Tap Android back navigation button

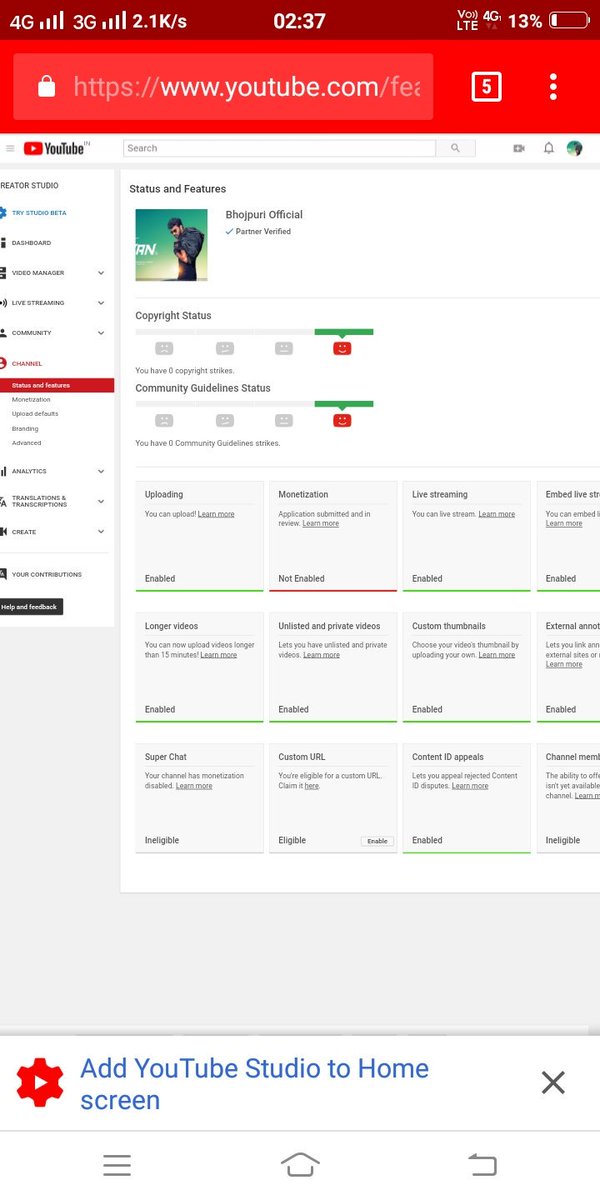[x=482, y=1165]
